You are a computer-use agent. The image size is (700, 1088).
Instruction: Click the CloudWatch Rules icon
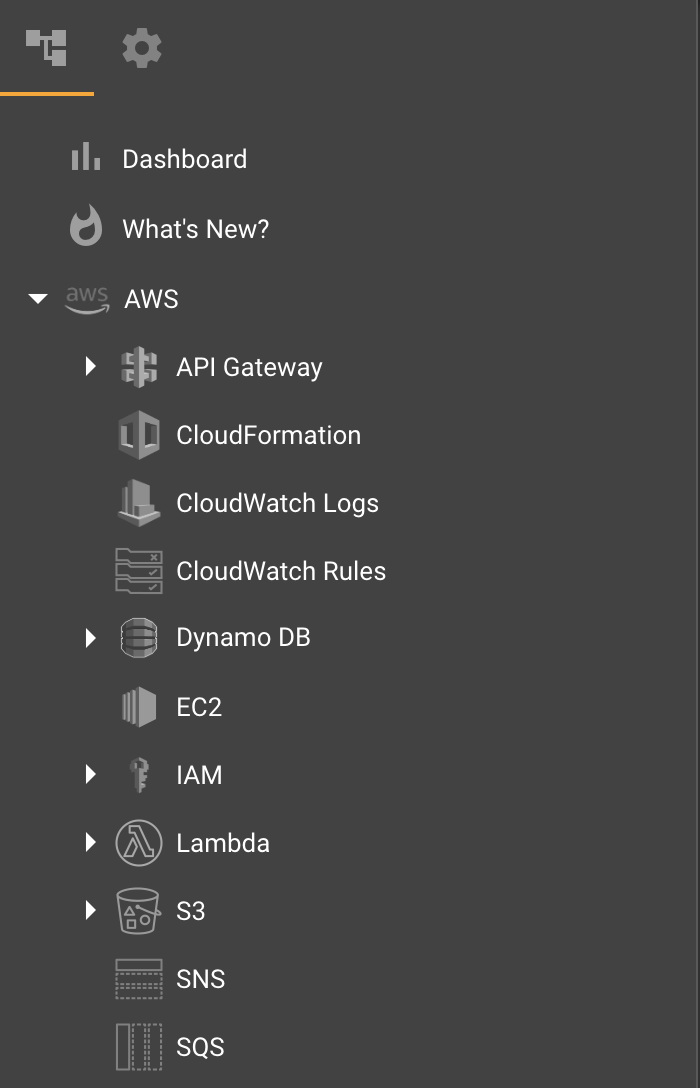pyautogui.click(x=139, y=571)
